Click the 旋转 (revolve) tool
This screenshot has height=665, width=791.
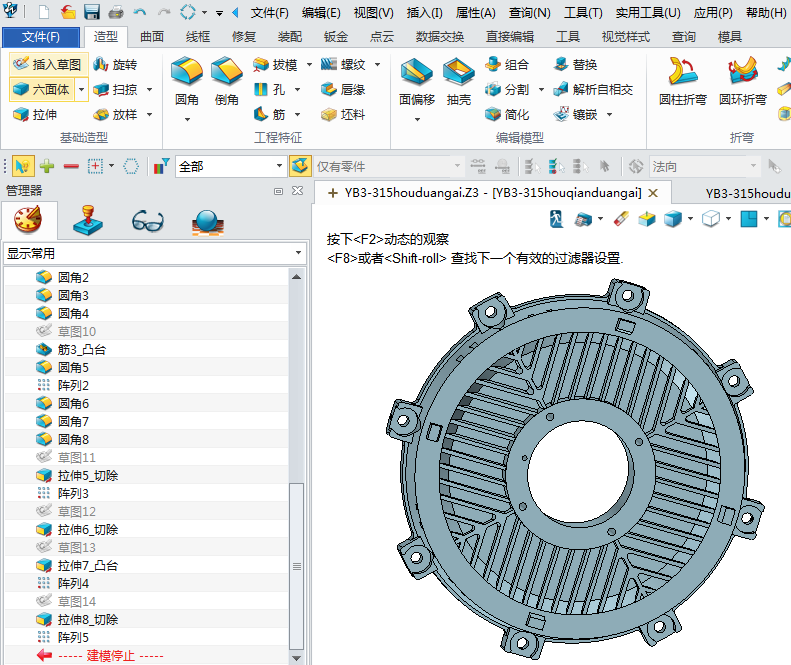tap(115, 65)
